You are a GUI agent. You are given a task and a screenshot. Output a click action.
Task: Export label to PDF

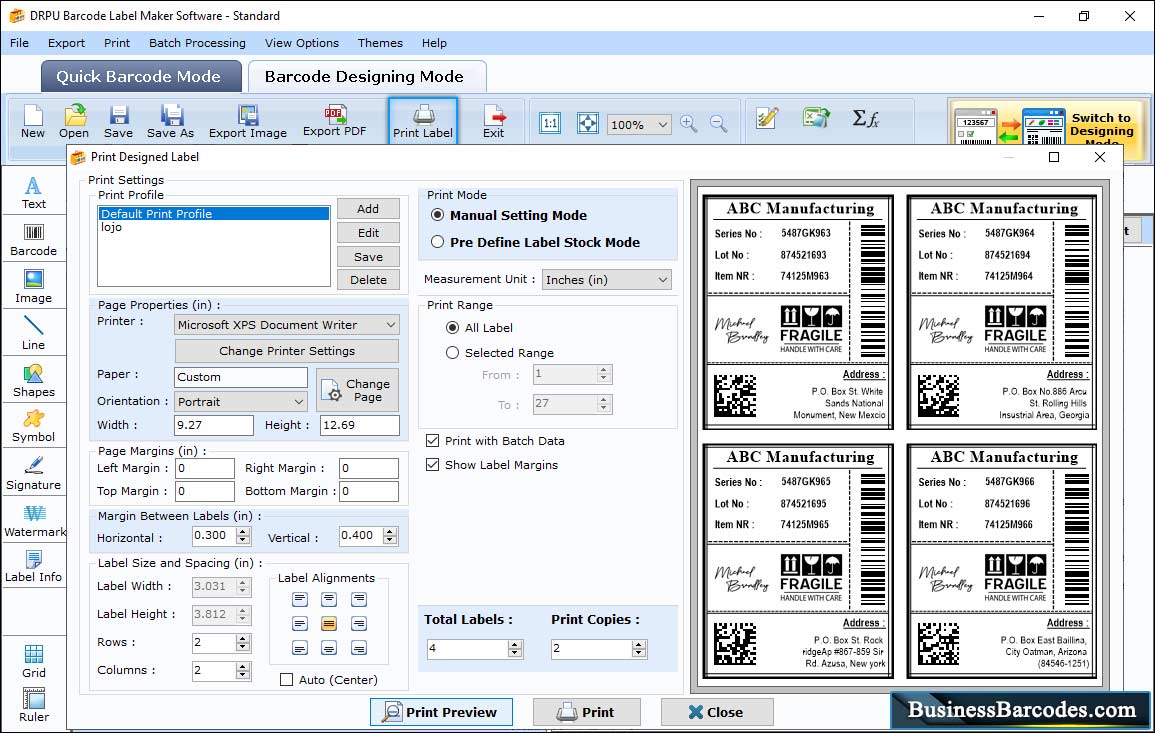(334, 122)
